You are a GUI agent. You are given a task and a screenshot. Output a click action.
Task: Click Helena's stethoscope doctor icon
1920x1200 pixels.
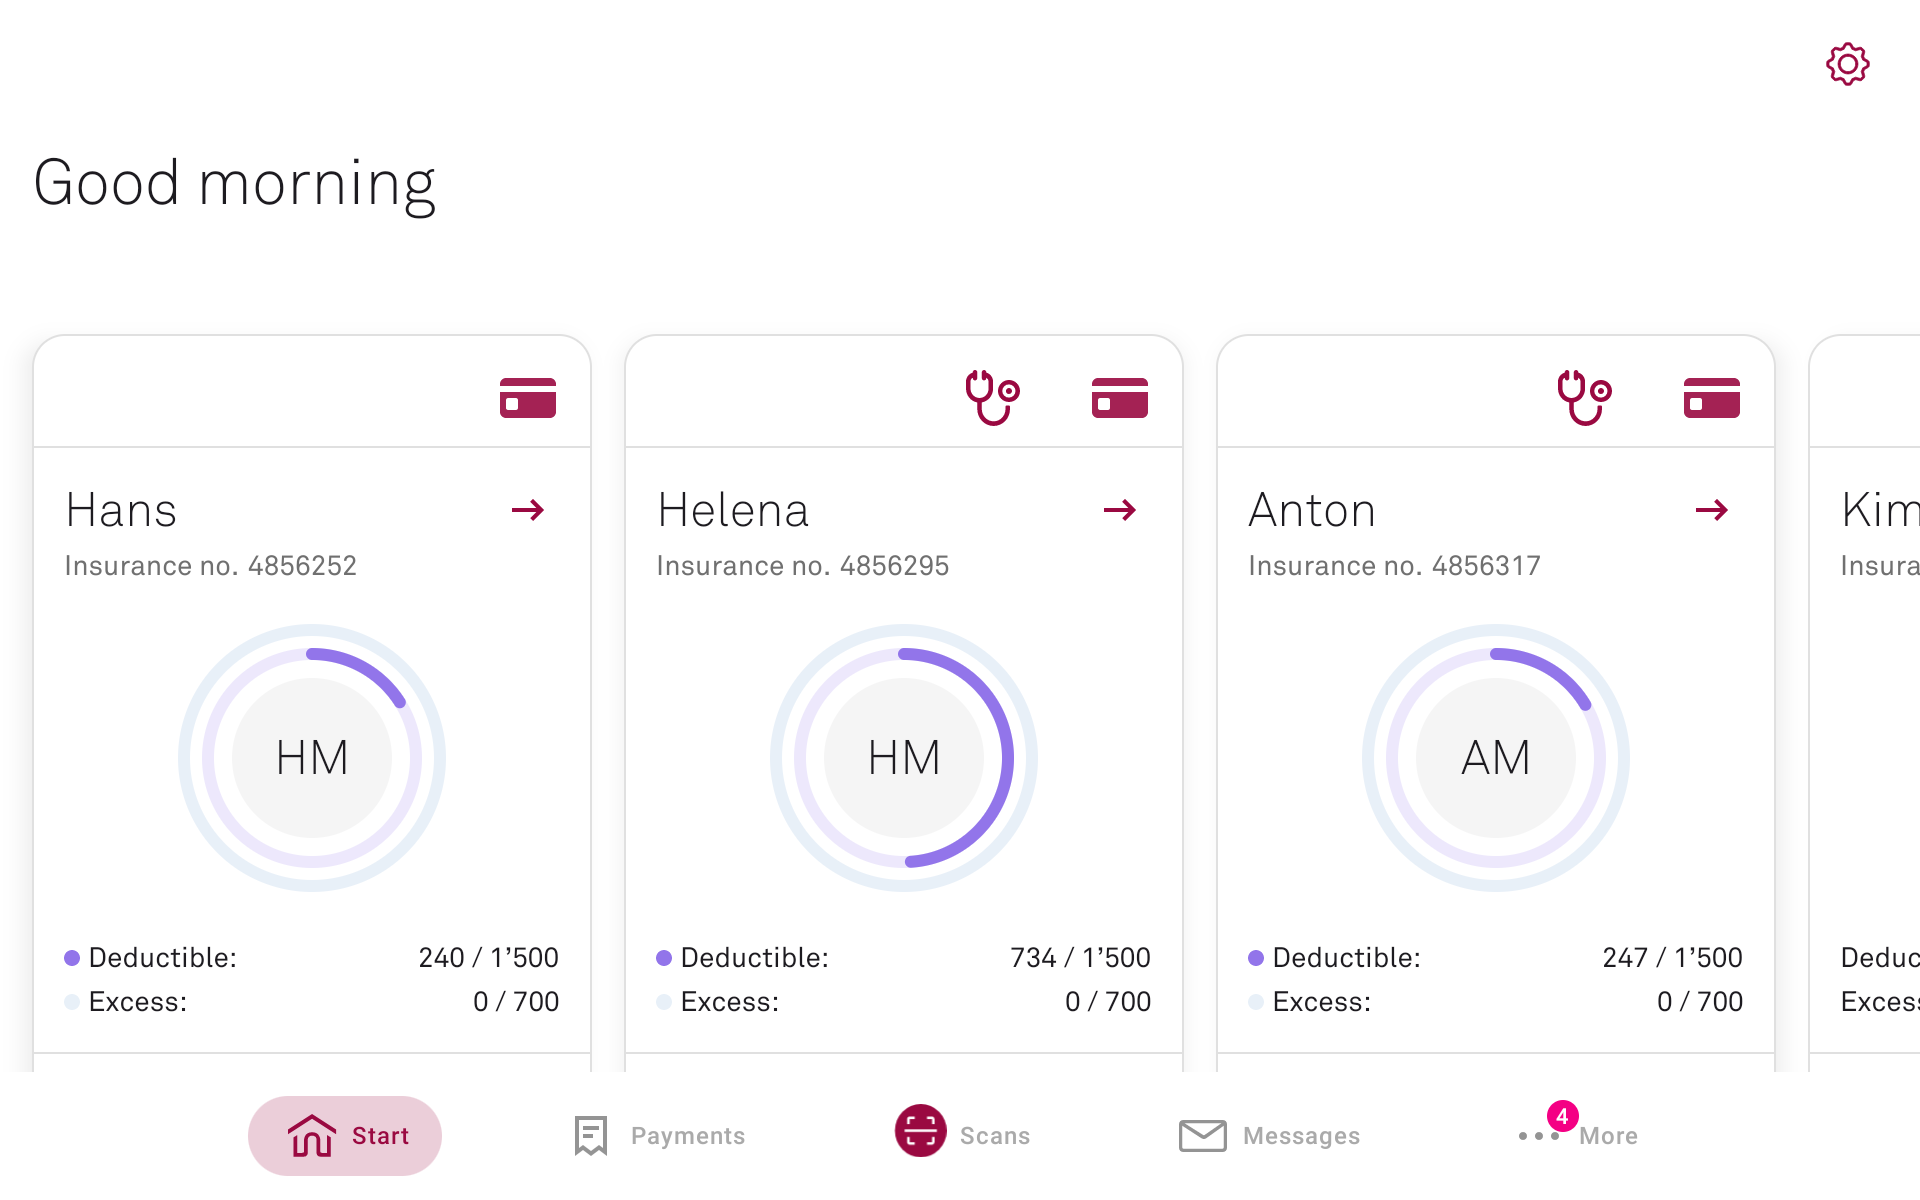pos(991,397)
